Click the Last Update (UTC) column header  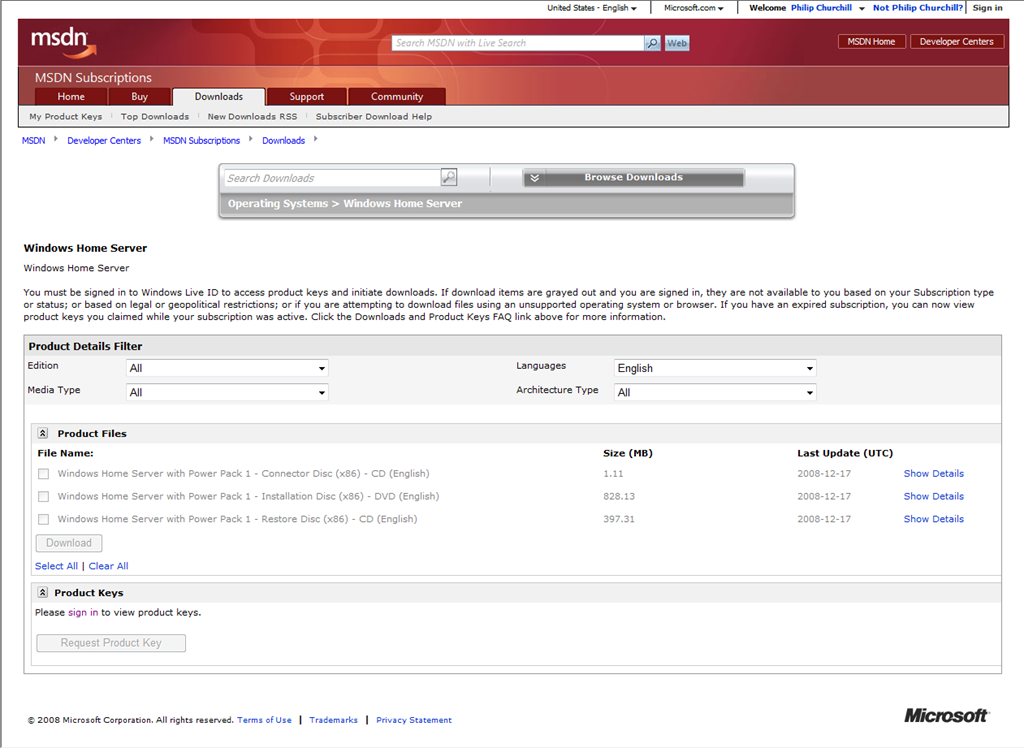click(x=845, y=453)
